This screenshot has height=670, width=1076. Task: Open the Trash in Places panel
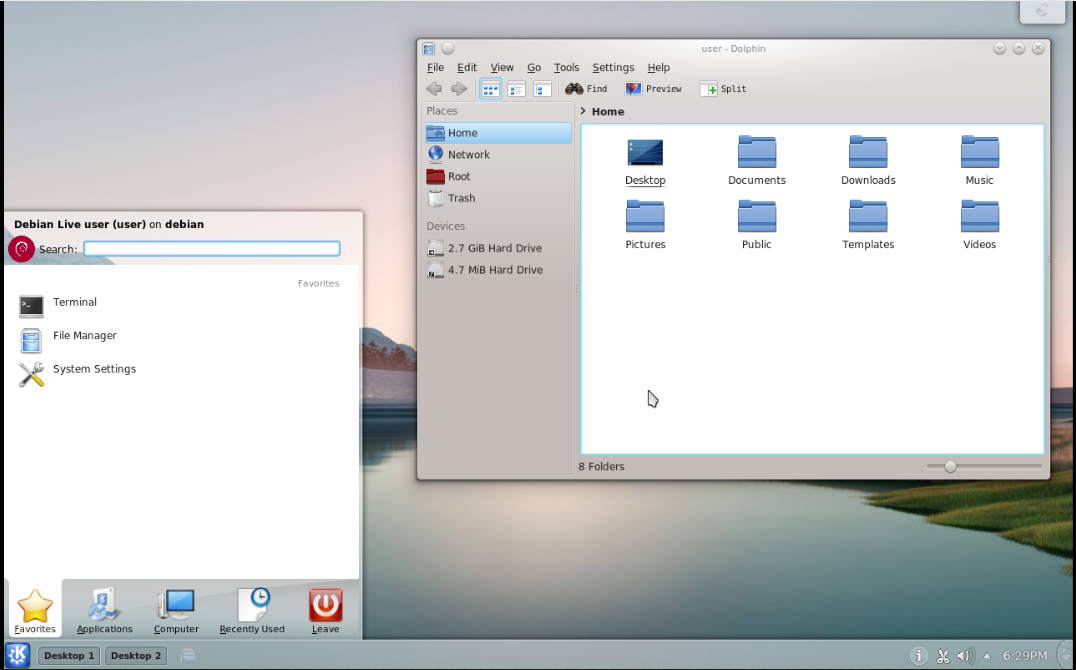tap(461, 198)
